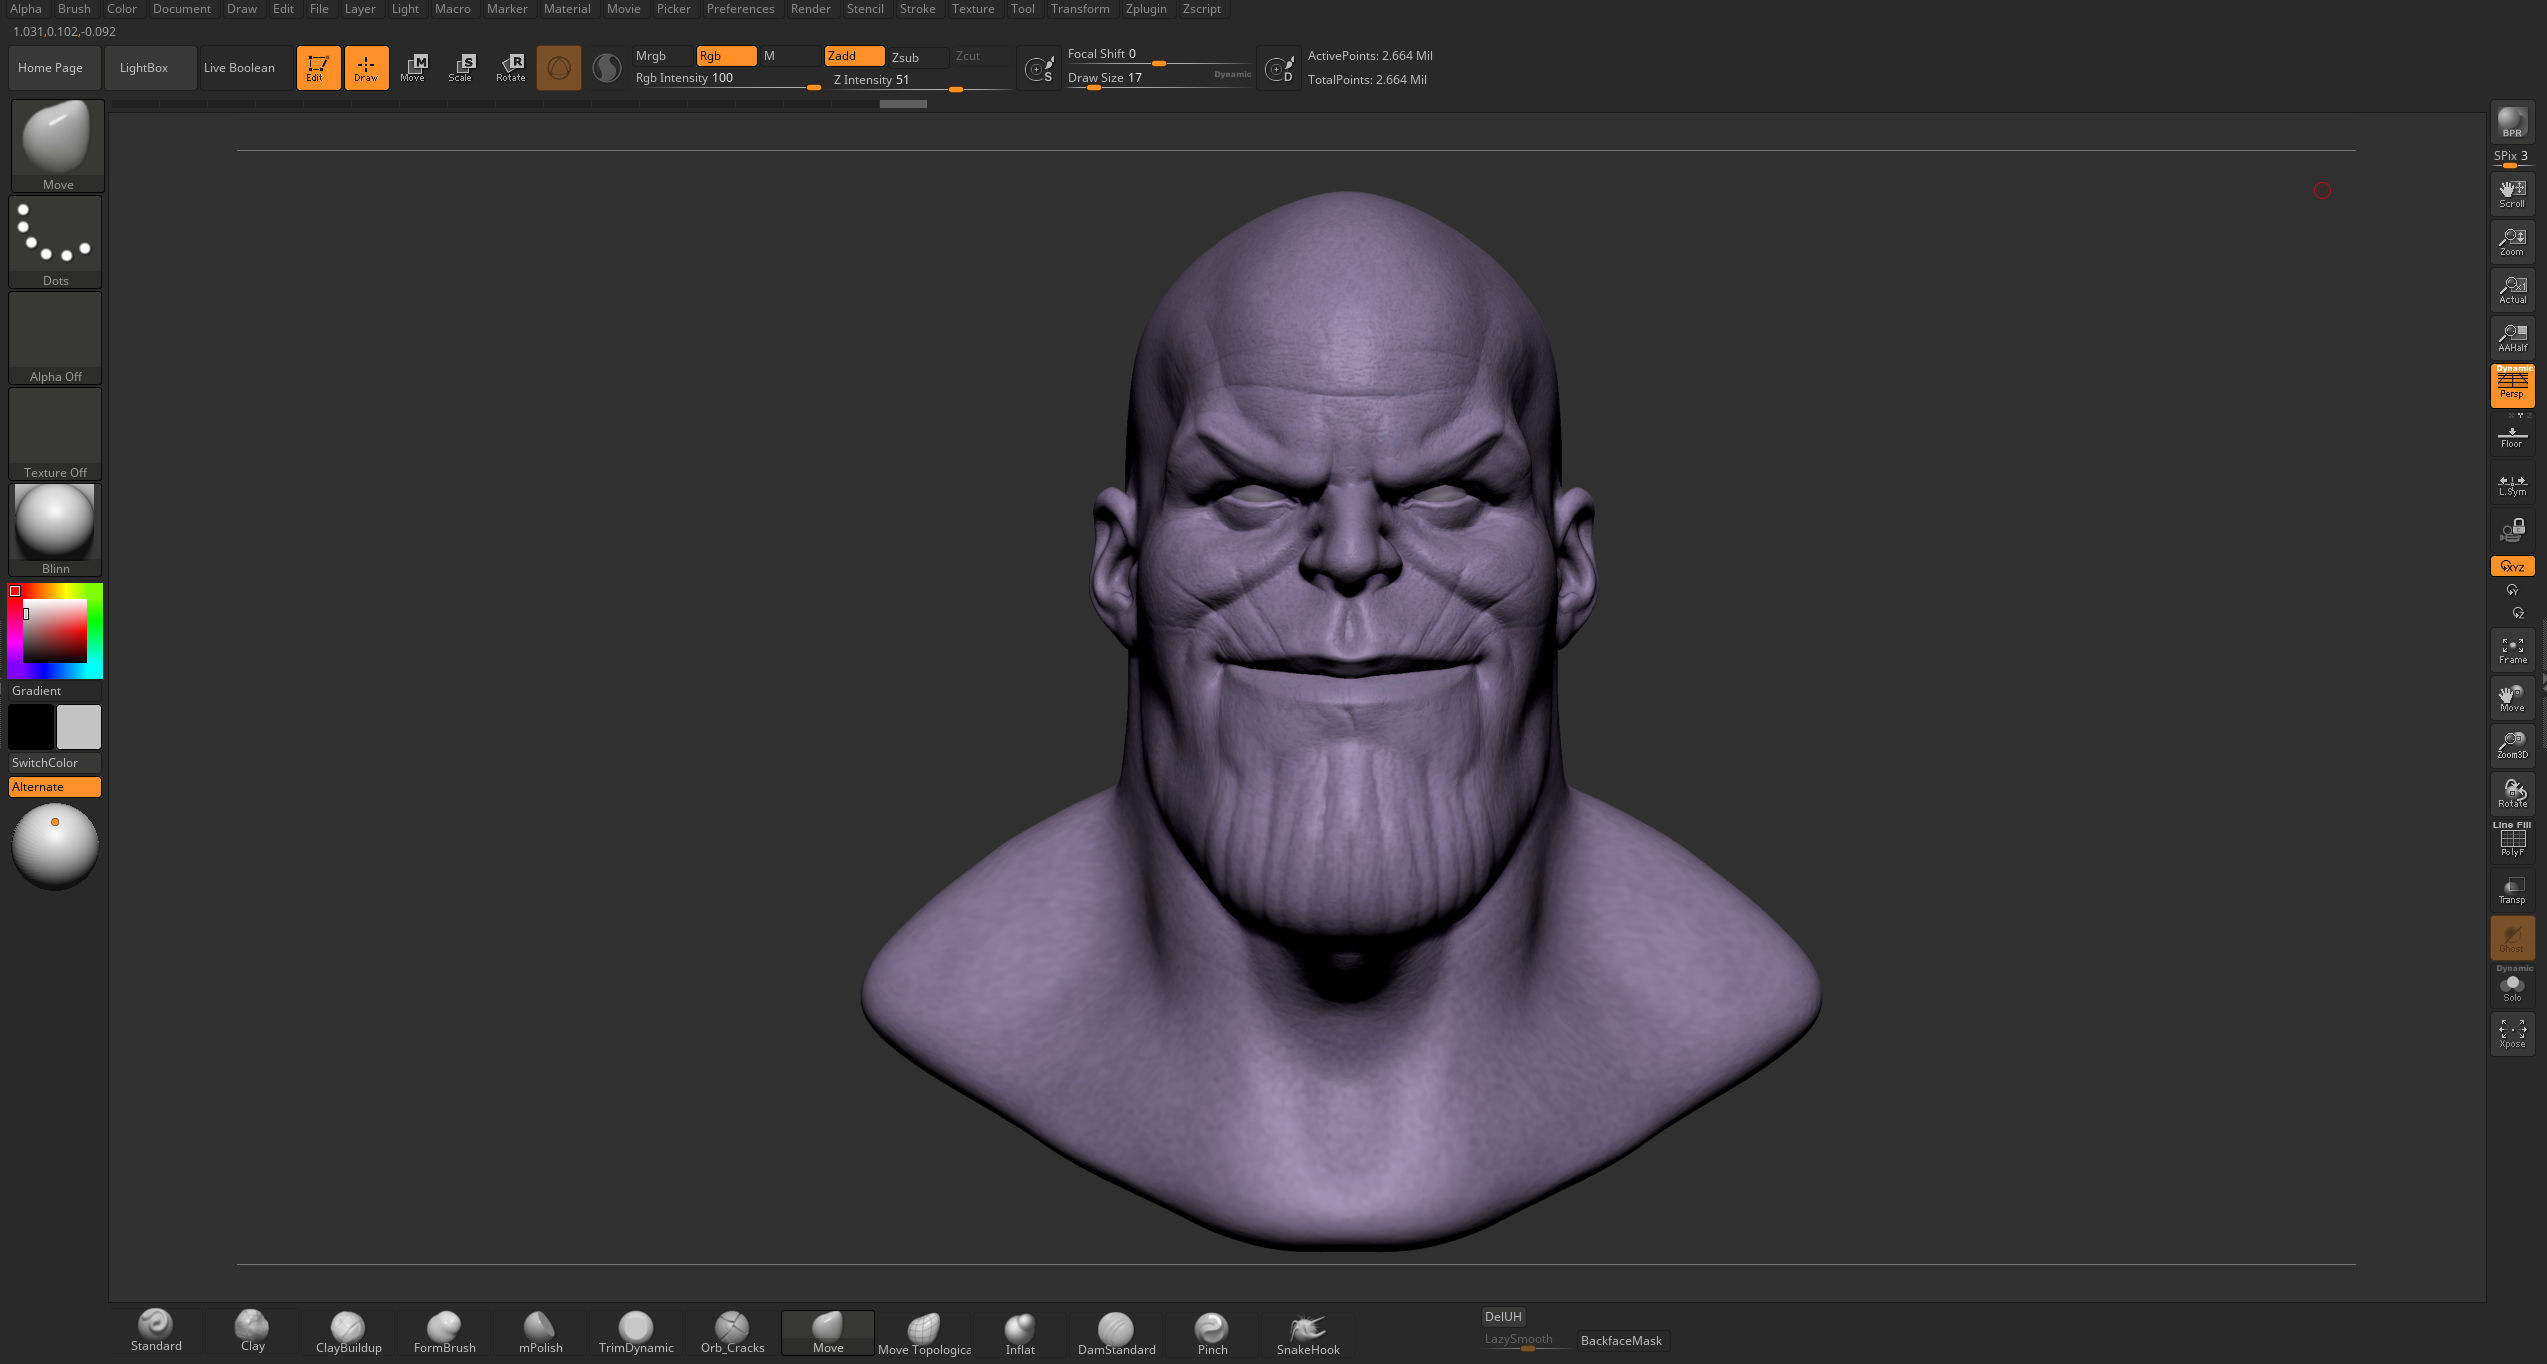Open the Blinn material picker
This screenshot has height=1364, width=2547.
(x=56, y=530)
